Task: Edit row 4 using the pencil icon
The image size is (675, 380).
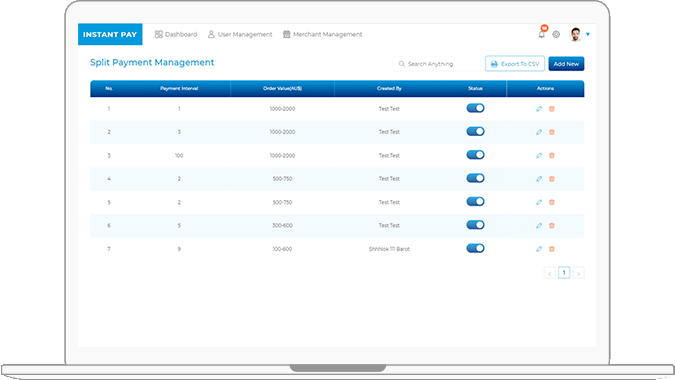Action: coord(539,179)
